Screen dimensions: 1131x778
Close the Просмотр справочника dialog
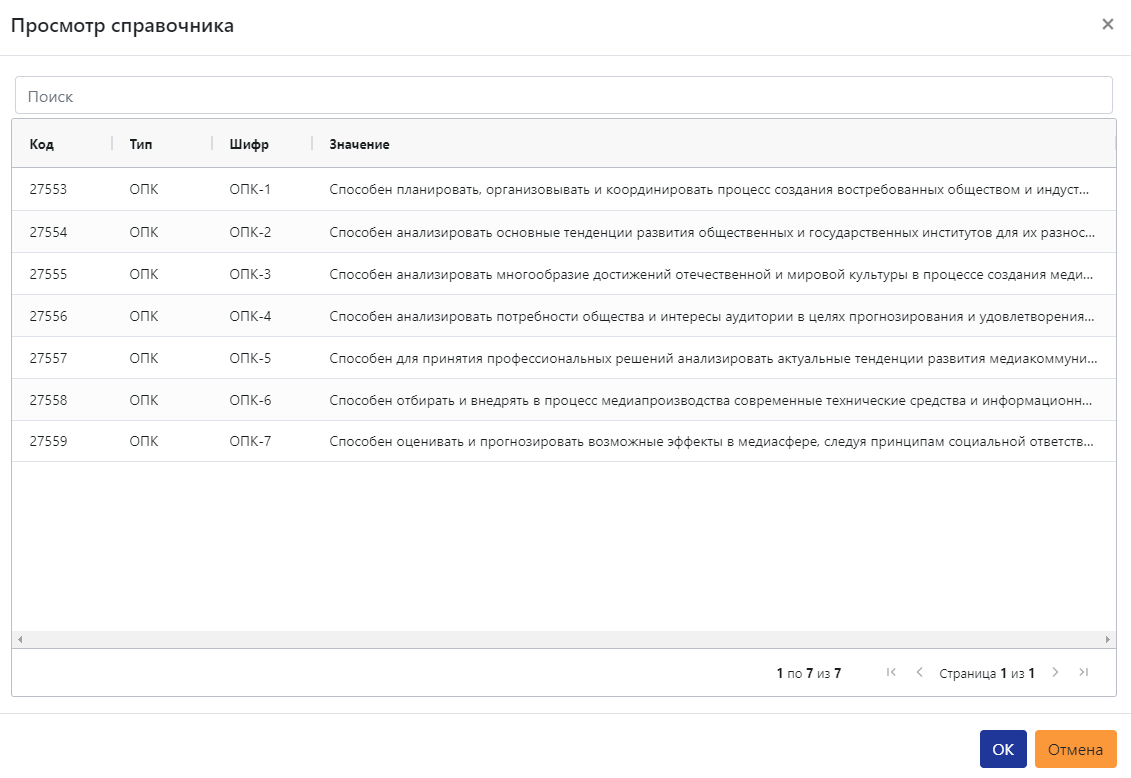coord(1108,25)
